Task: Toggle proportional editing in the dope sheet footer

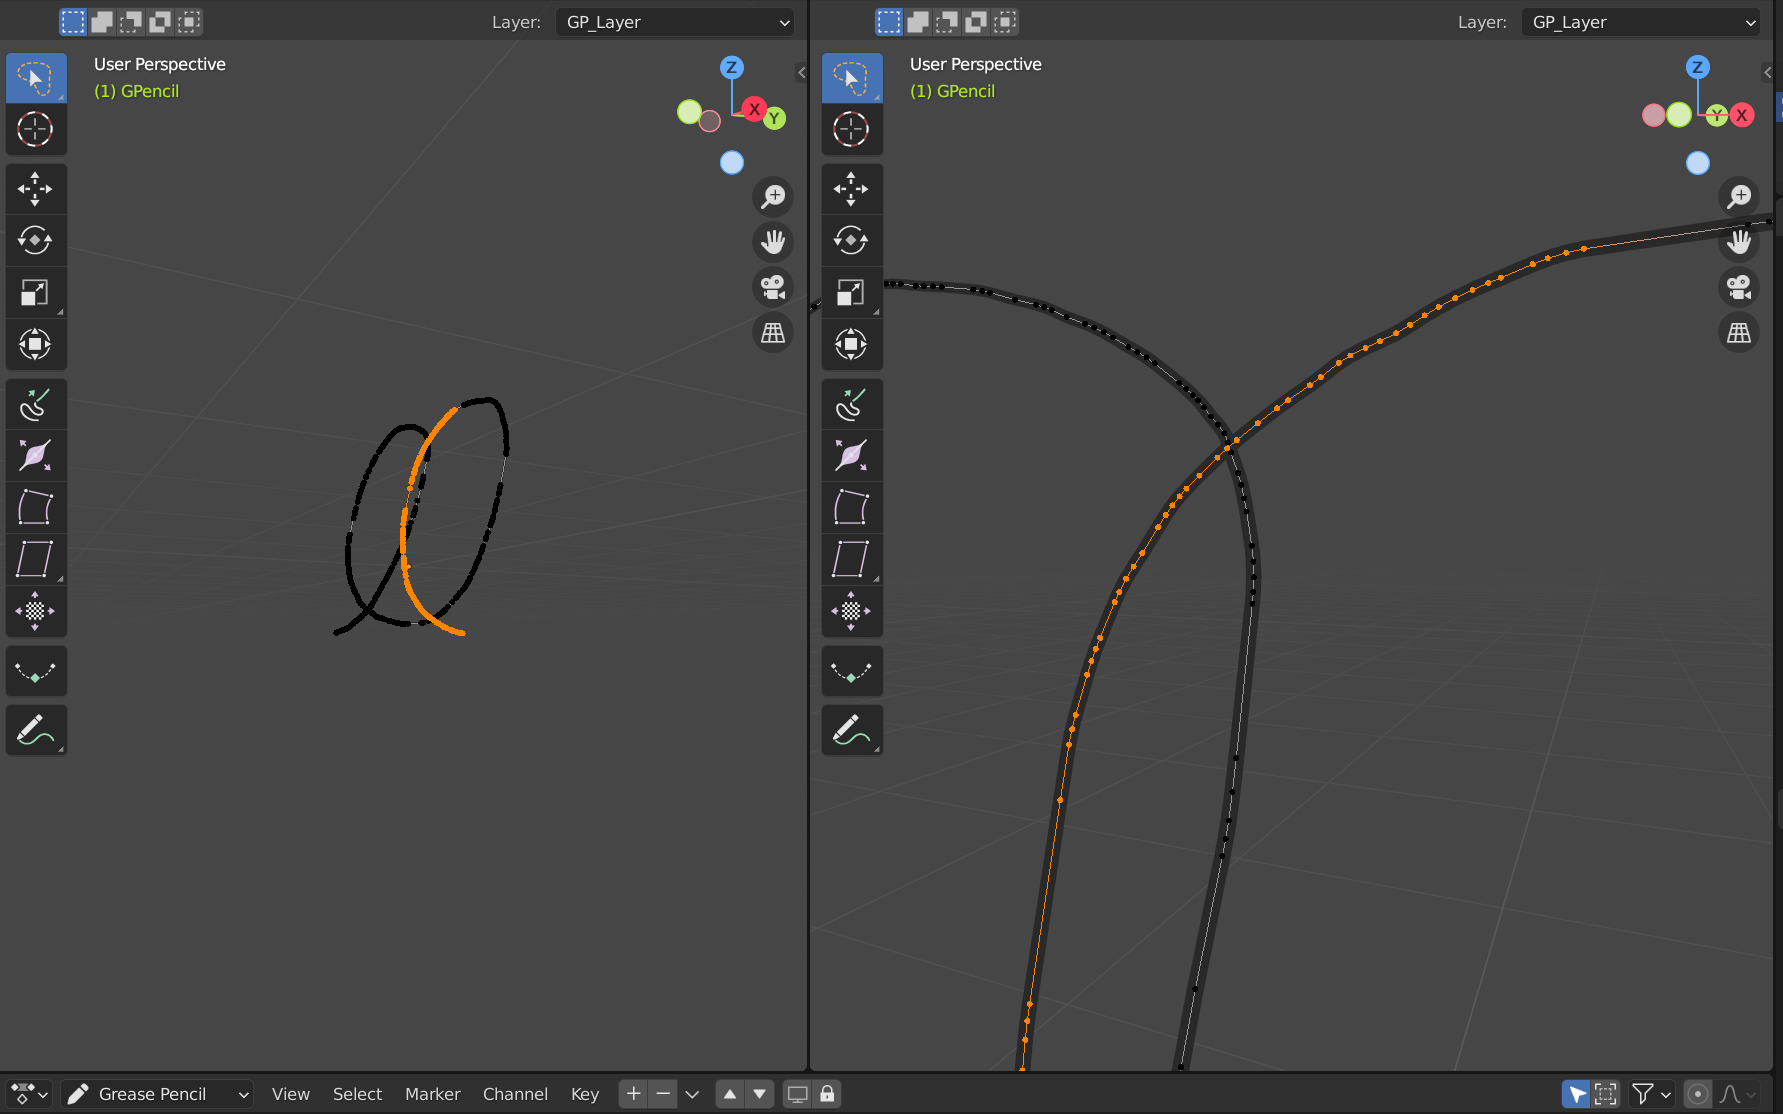Action: tap(1698, 1093)
